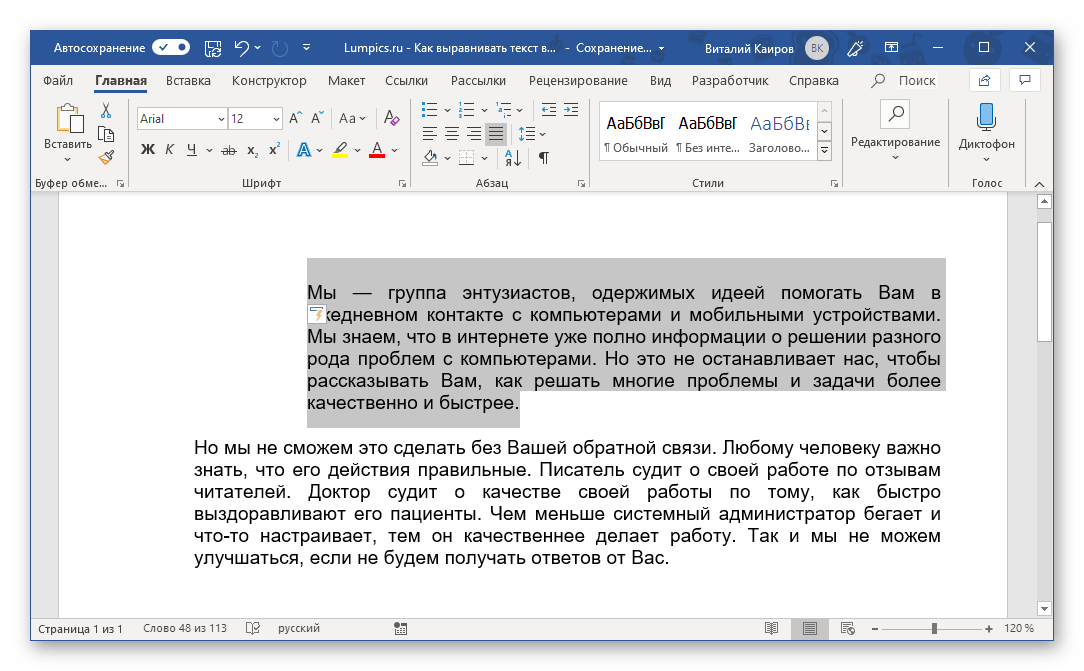Clear all formatting with the eraser icon
Image resolution: width=1084 pixels, height=671 pixels.
391,119
